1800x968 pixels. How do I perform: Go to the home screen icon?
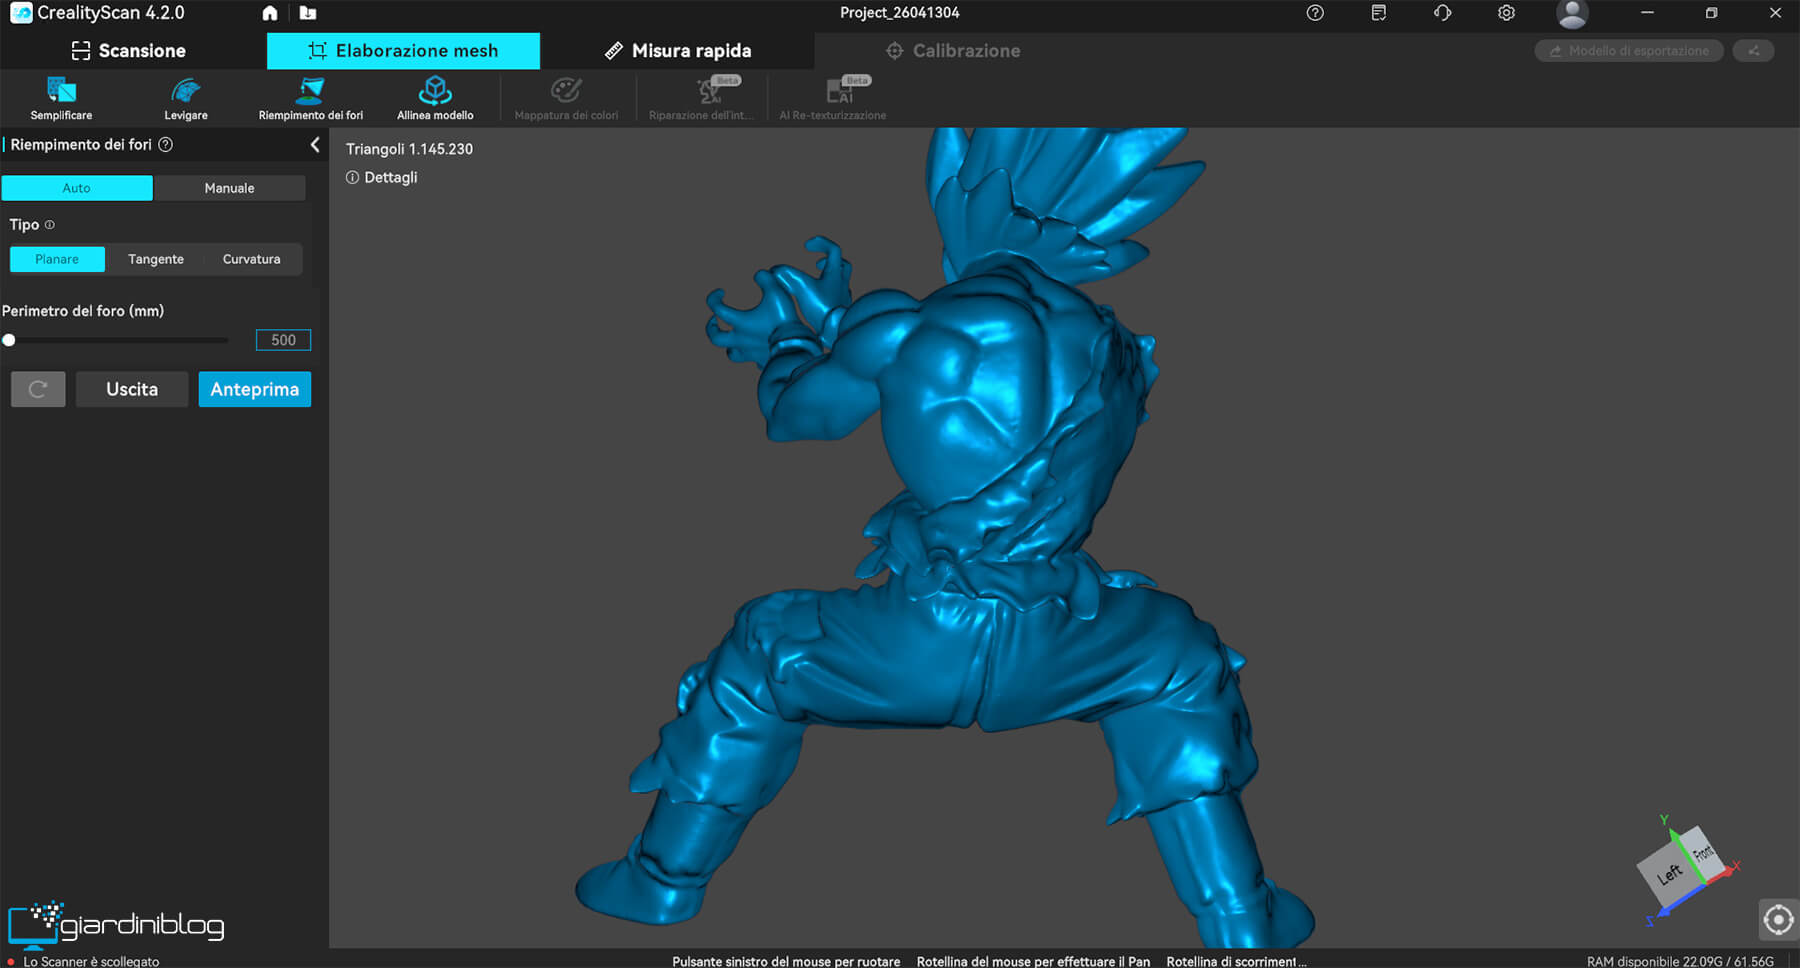[x=270, y=13]
